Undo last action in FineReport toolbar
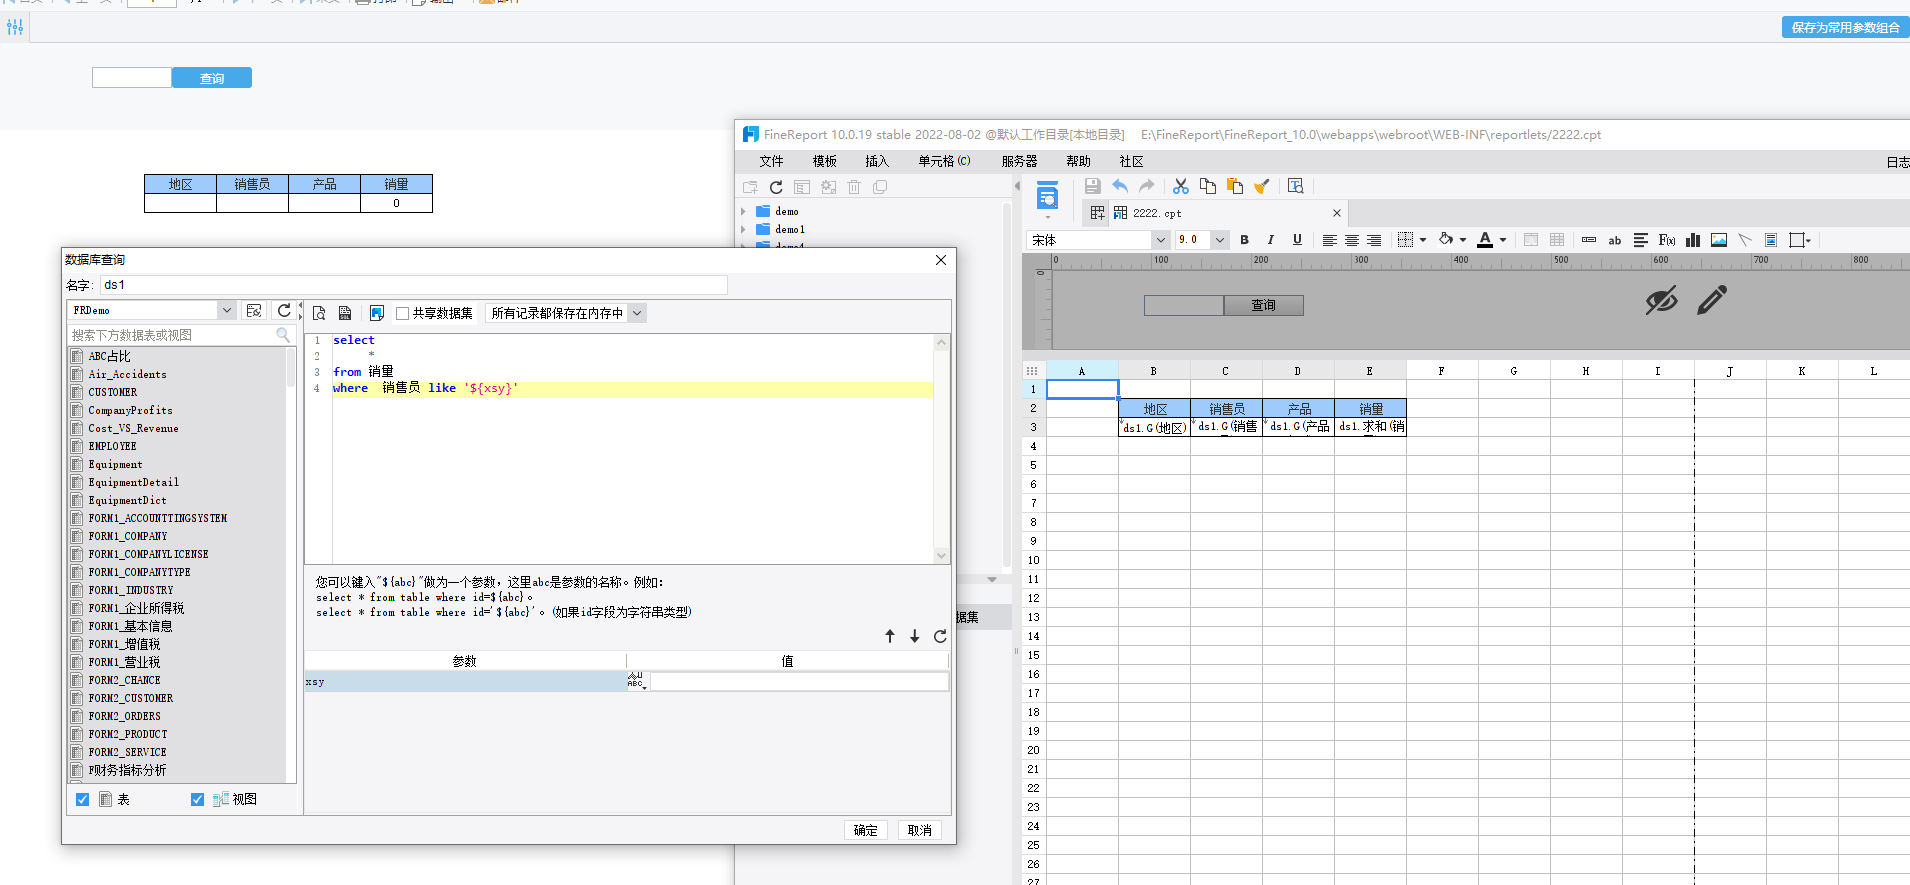This screenshot has height=885, width=1910. [1120, 186]
